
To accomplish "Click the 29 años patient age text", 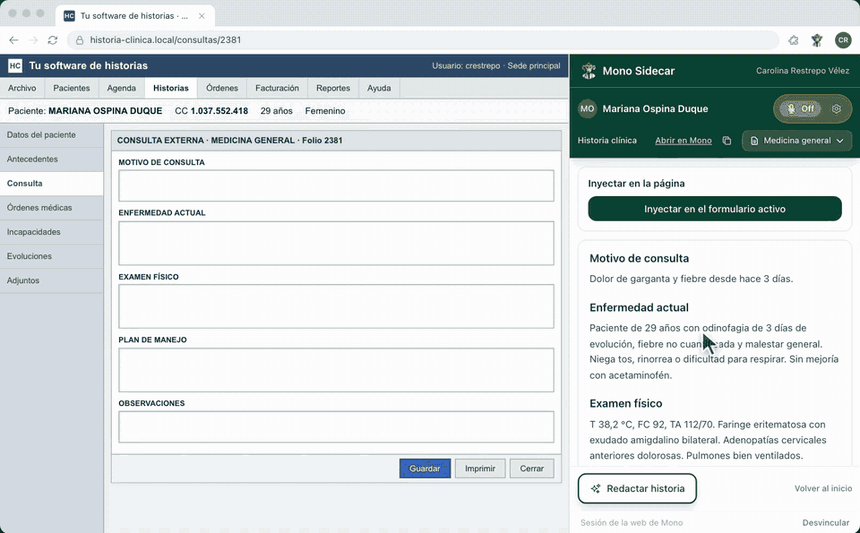I will (x=276, y=111).
